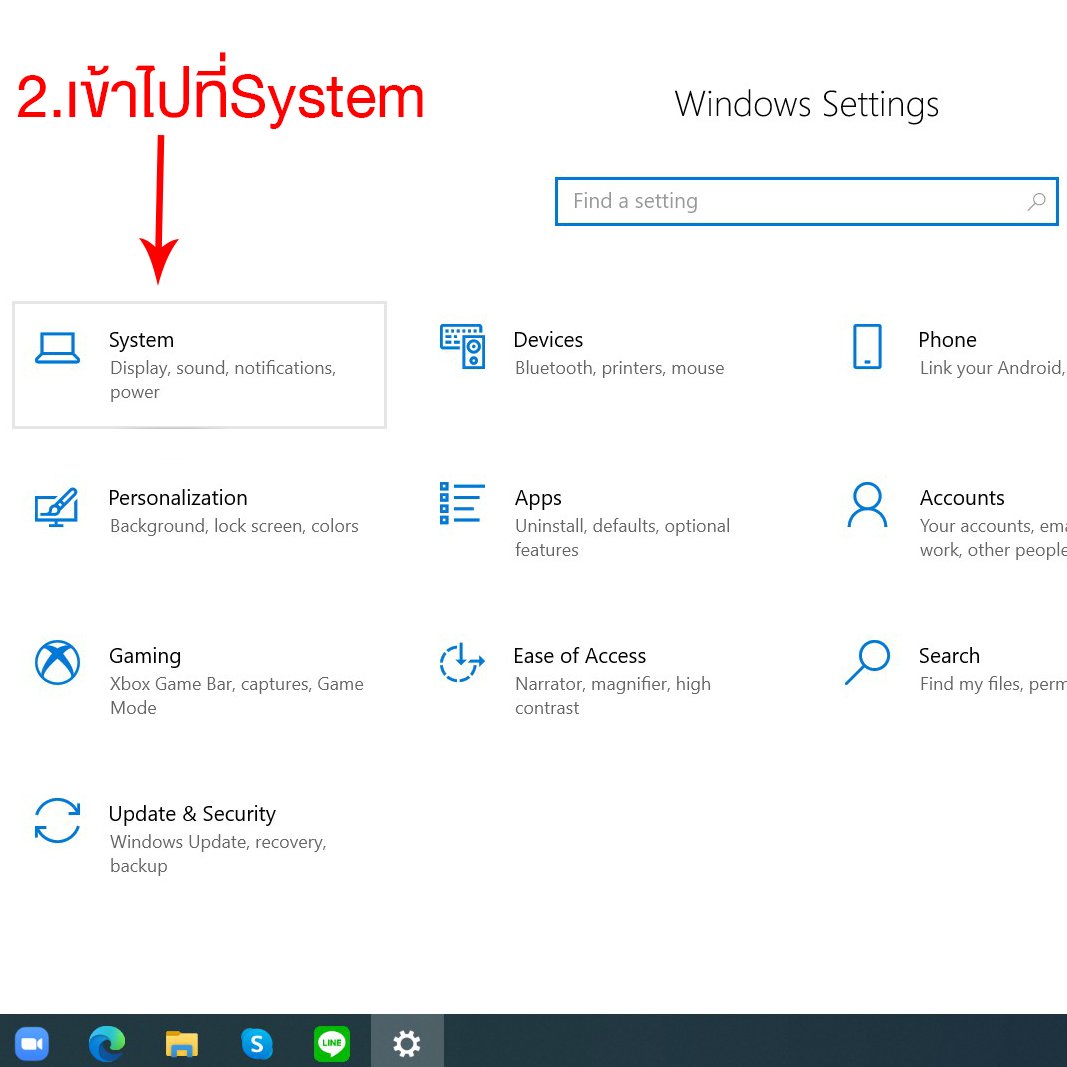Click the Update & Security sync icon
The width and height of the screenshot is (1067, 1067).
[57, 820]
